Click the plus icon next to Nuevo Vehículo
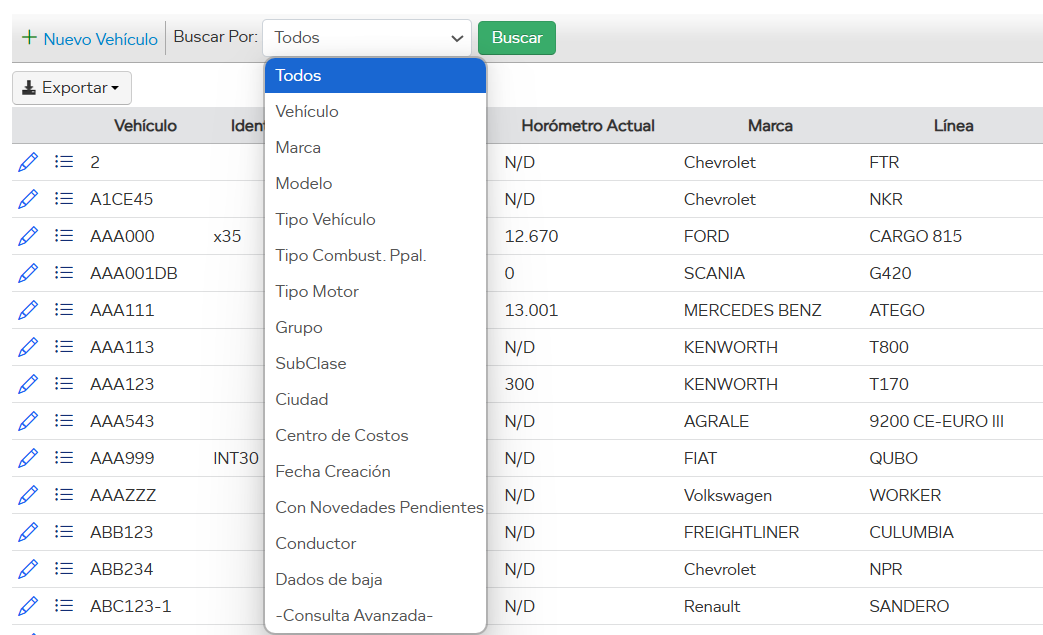Screen dimensions: 1043x635 pos(28,37)
